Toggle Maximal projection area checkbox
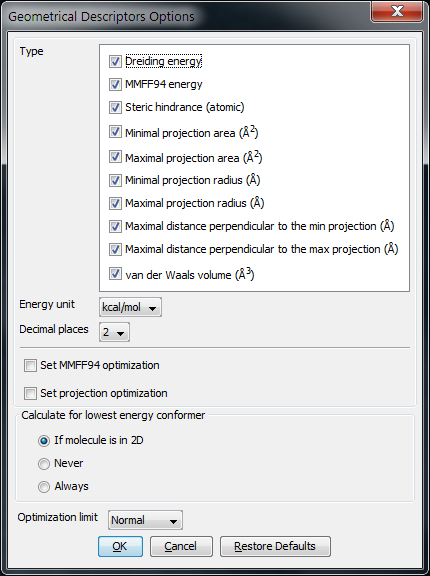Image resolution: width=430 pixels, height=576 pixels. [115, 157]
